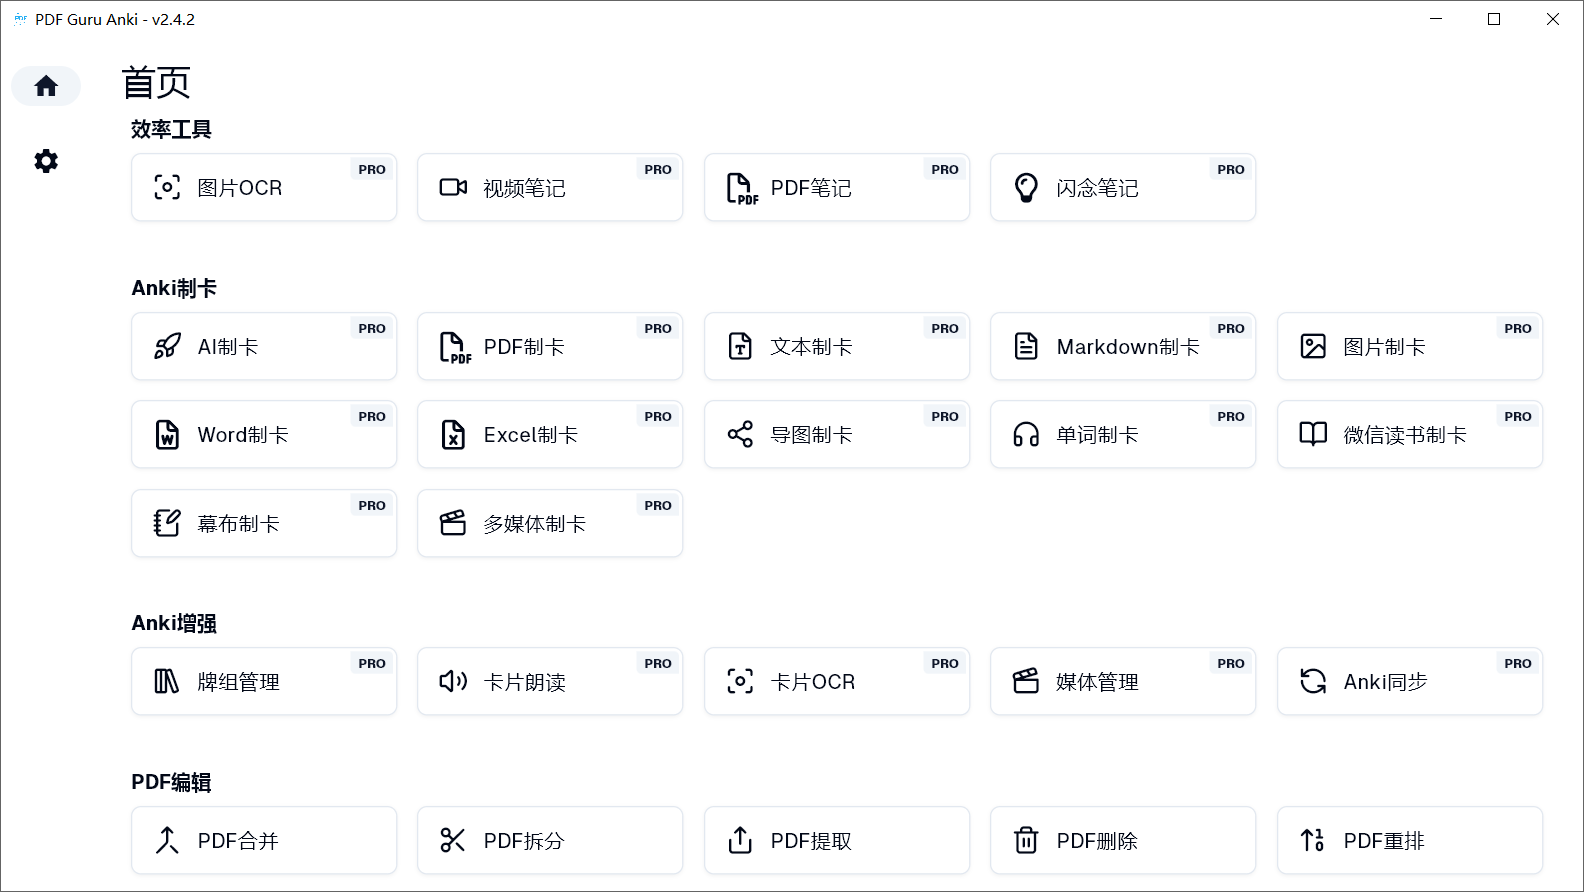
Task: Open the settings gear in sidebar
Action: pyautogui.click(x=46, y=161)
